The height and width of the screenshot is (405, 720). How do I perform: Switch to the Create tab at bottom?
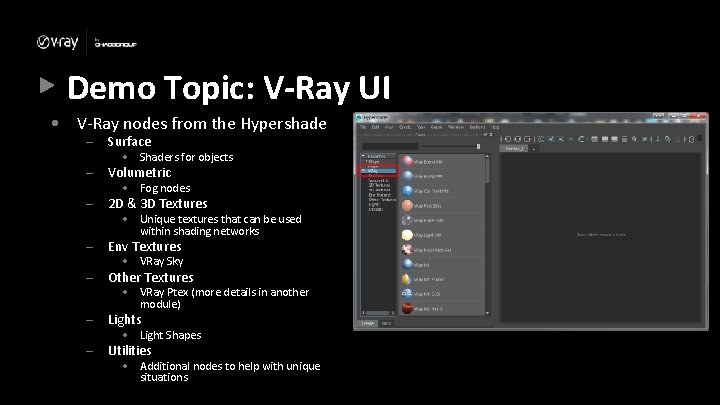tap(367, 323)
